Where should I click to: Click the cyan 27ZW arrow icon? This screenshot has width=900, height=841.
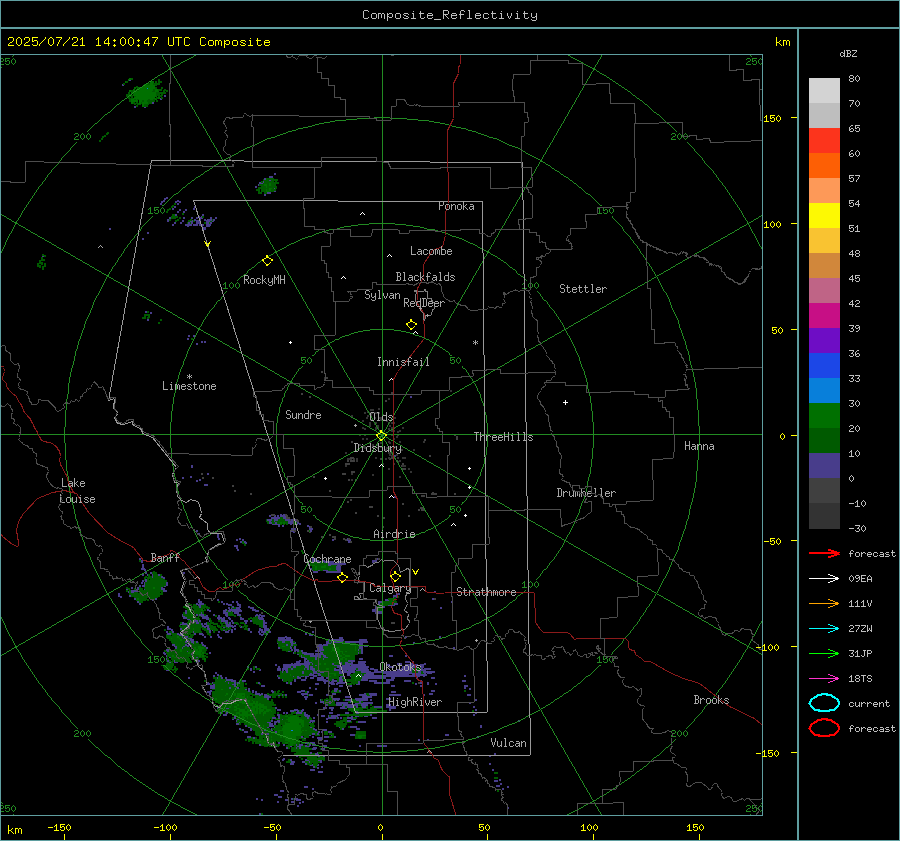click(824, 629)
